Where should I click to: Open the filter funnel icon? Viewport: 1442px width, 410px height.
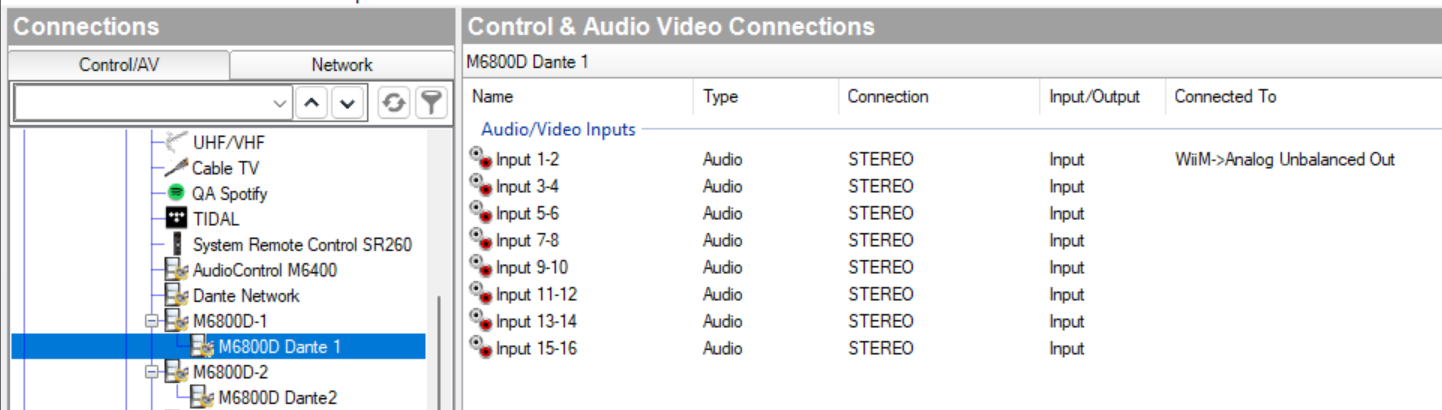[430, 103]
